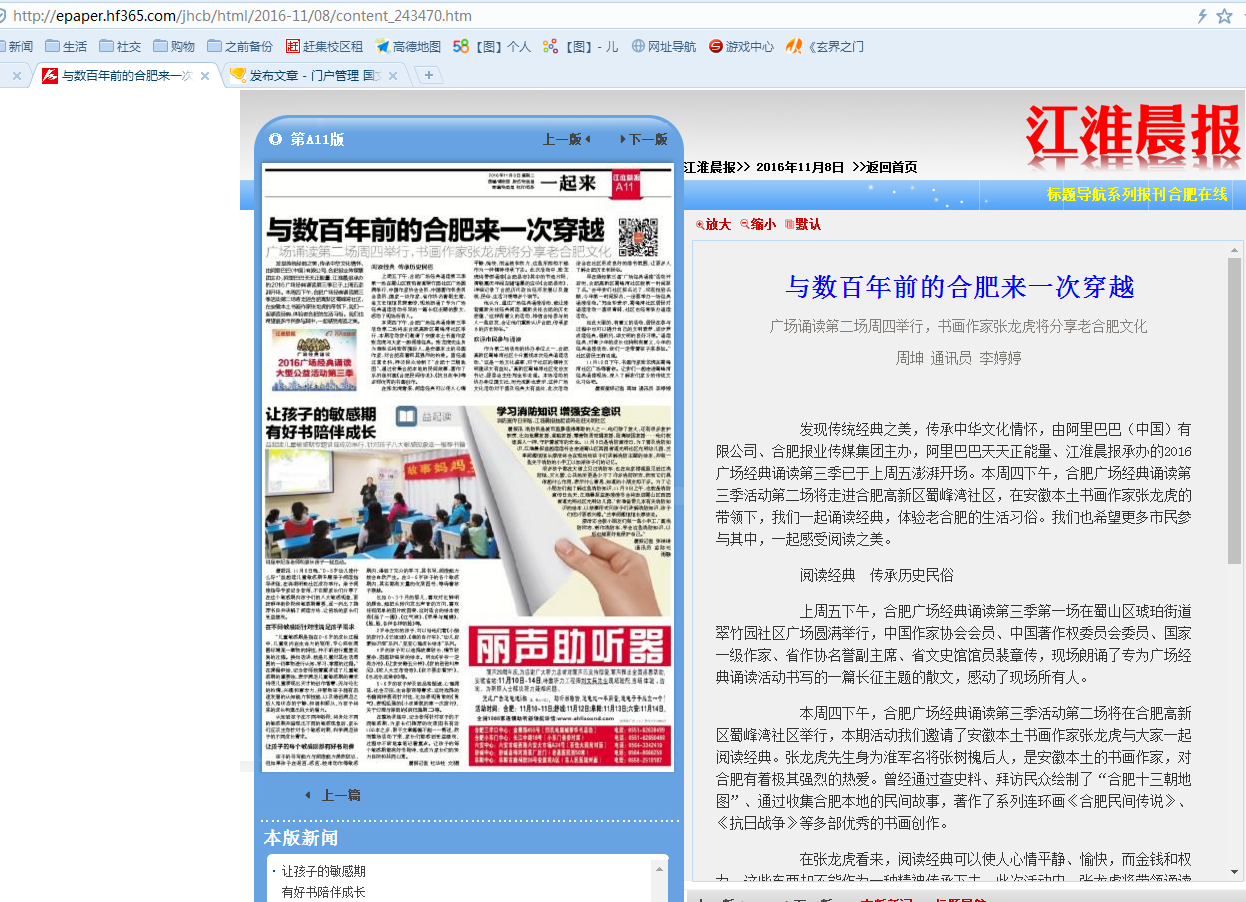Close the leftmost partially hidden tab
Screen dimensions: 1246x902
(16, 76)
